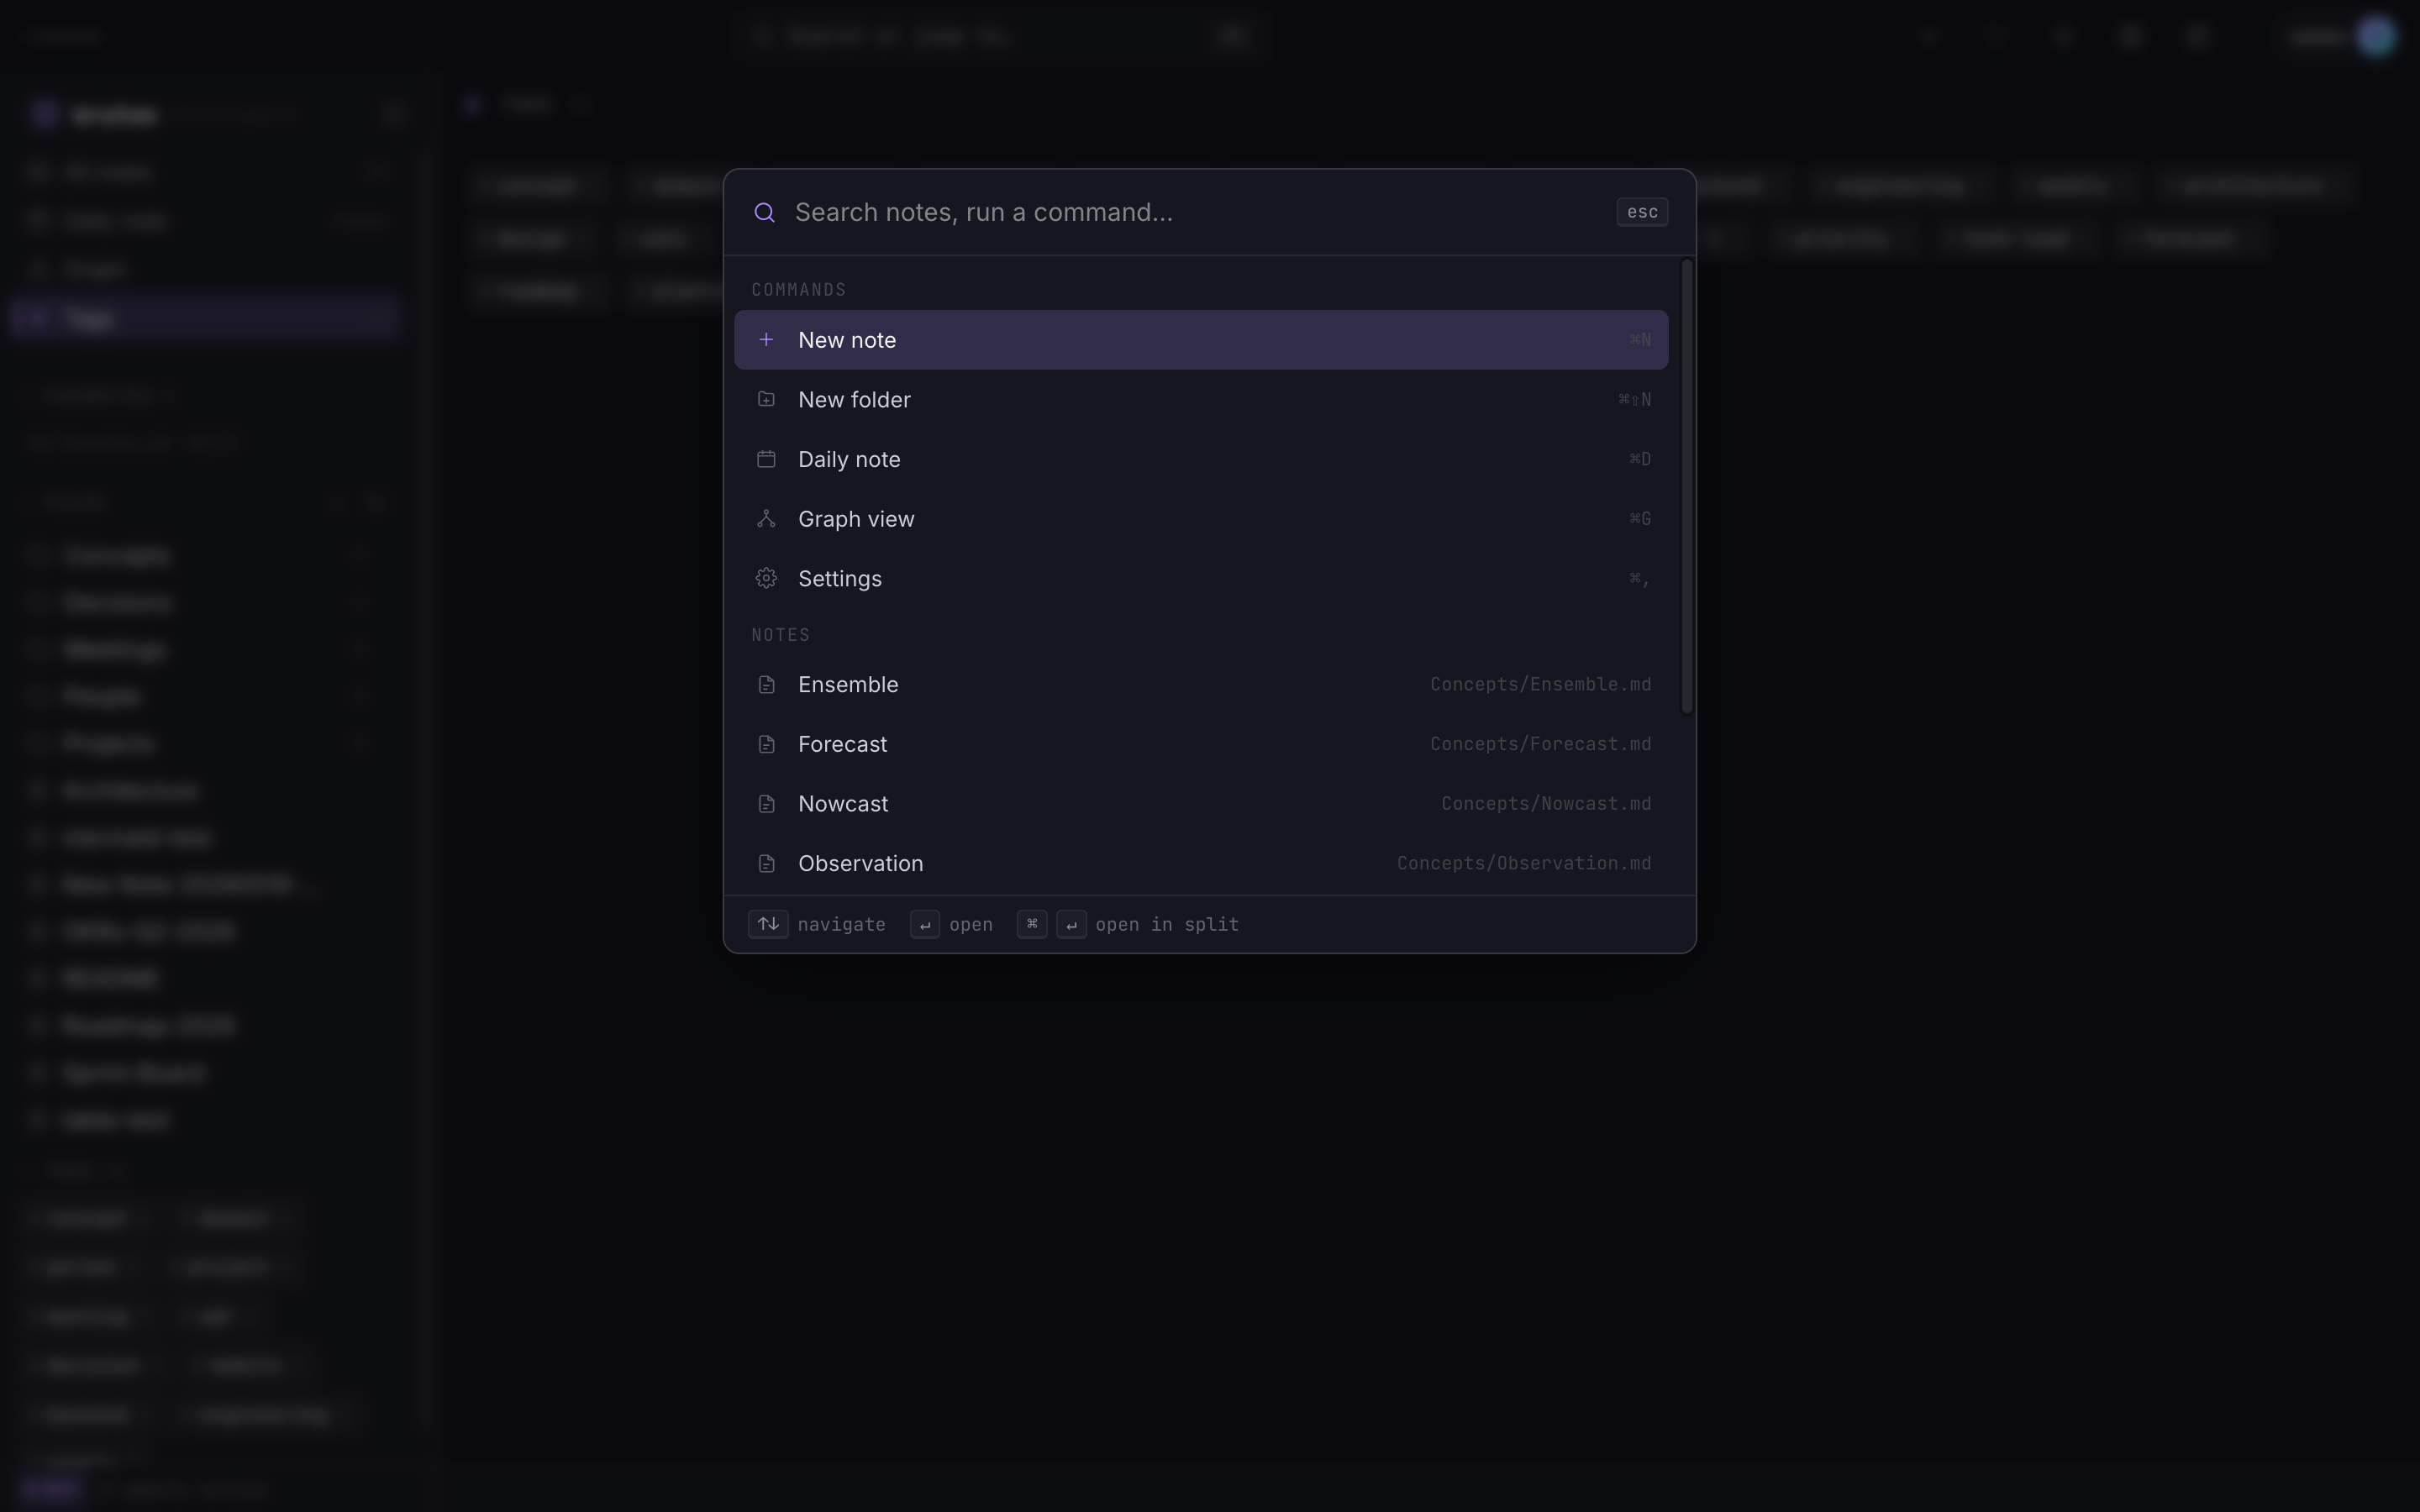Viewport: 2420px width, 1512px height.
Task: Click the graph node icon beside Graph view
Action: coord(766,519)
